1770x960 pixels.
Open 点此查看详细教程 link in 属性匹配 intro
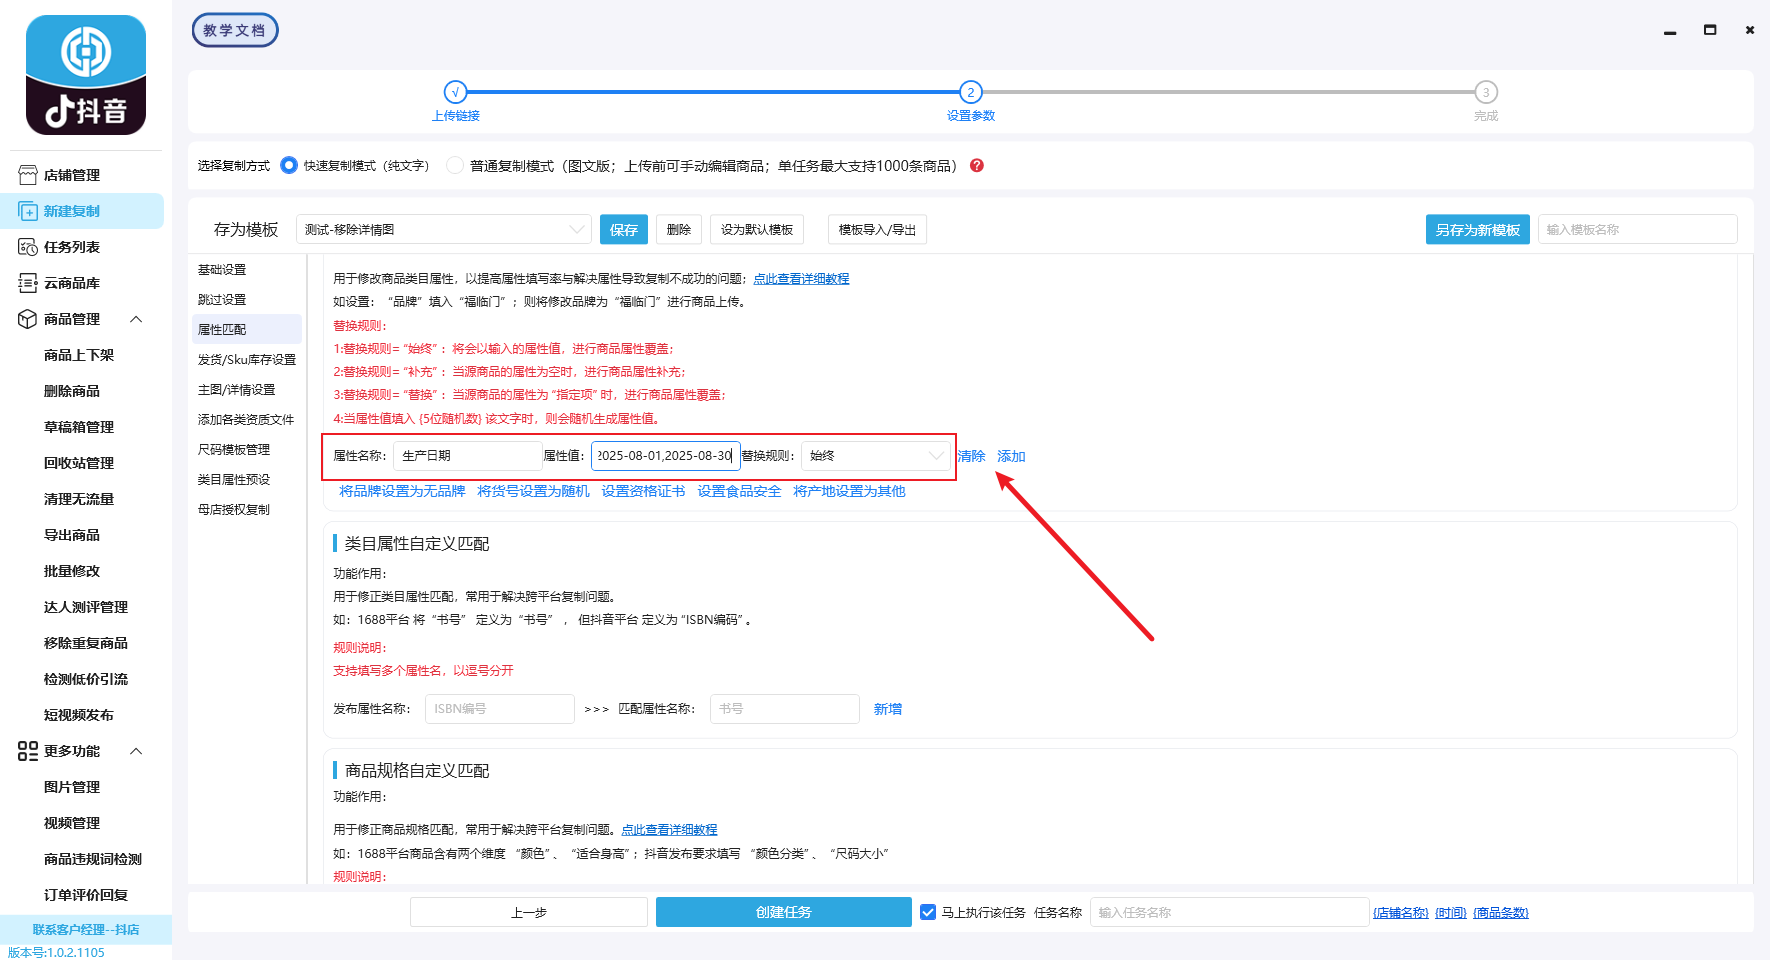point(801,279)
